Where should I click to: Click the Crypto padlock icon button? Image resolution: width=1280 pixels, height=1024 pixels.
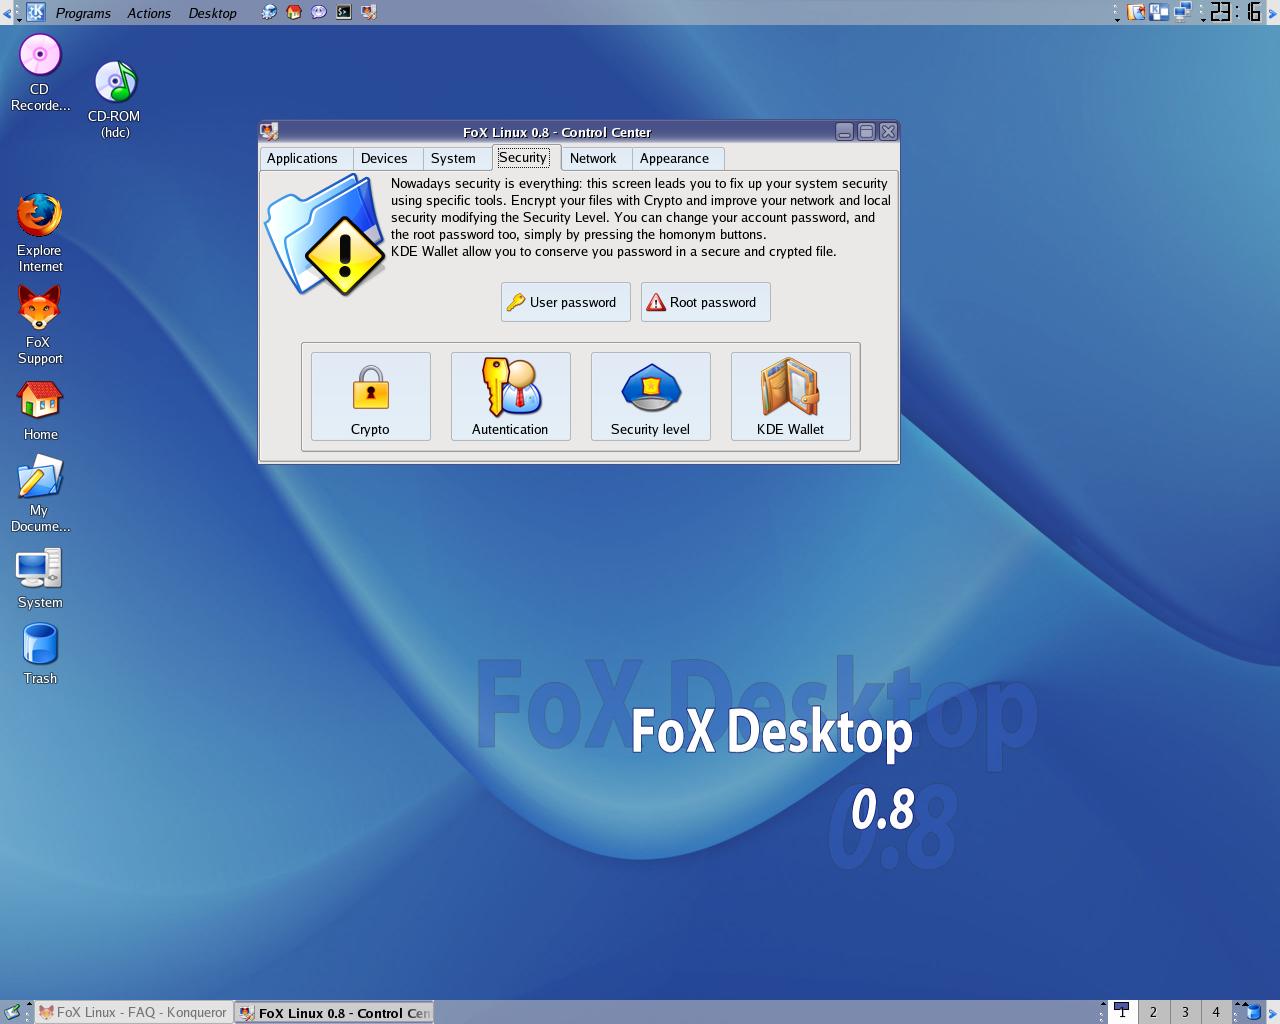pyautogui.click(x=371, y=396)
